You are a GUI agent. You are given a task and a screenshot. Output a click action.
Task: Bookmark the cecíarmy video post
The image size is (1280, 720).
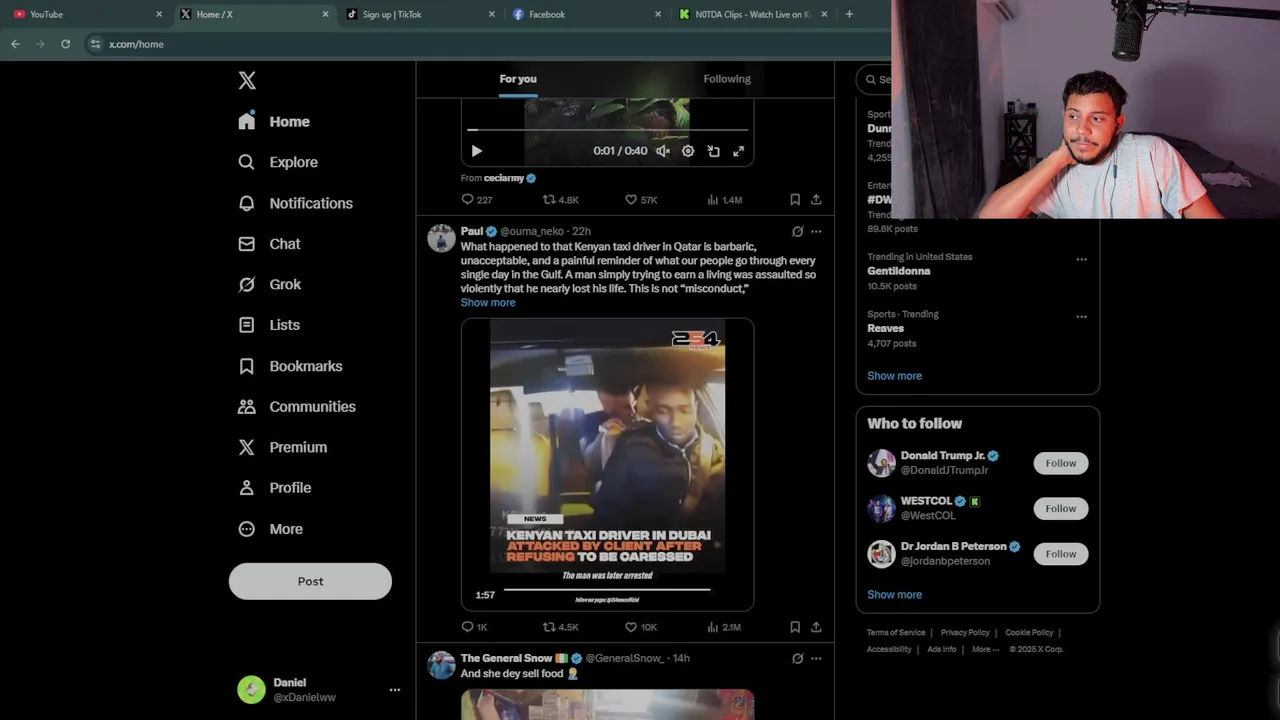tap(795, 200)
